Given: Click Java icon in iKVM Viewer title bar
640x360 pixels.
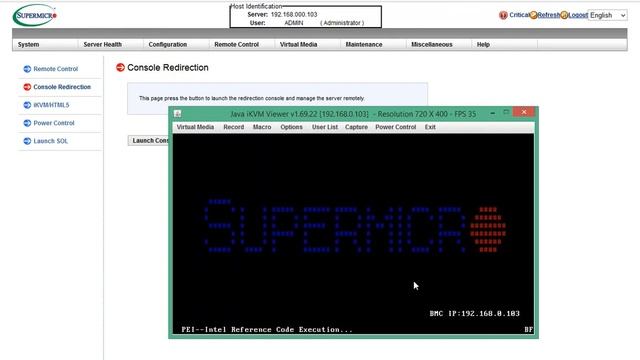Looking at the screenshot, I should click(178, 114).
